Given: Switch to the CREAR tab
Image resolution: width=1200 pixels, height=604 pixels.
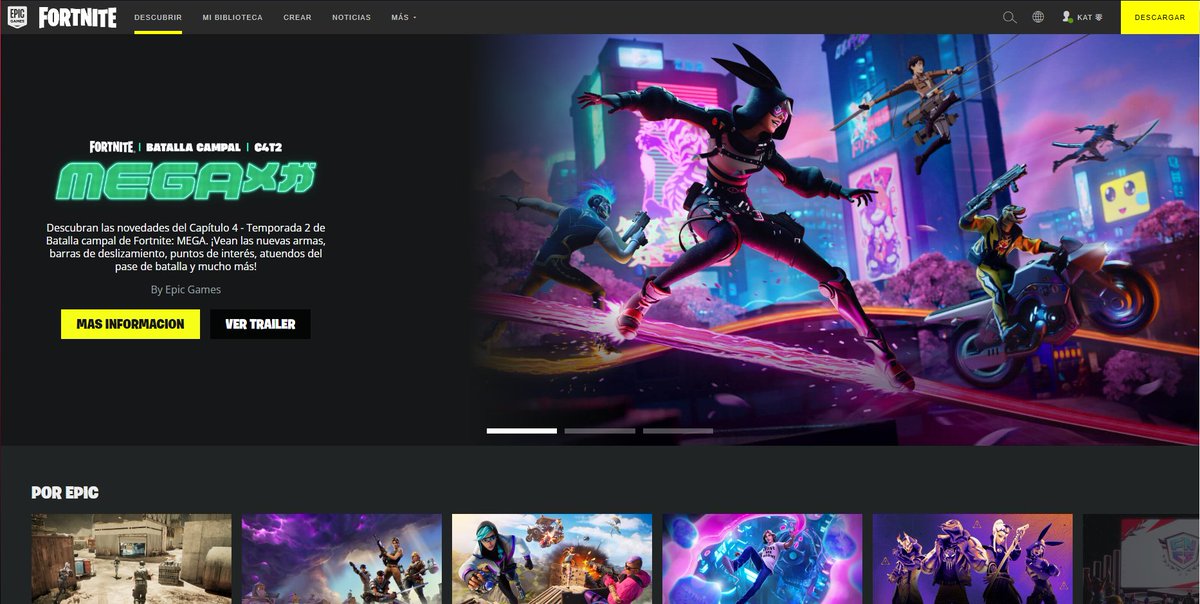Looking at the screenshot, I should click(x=297, y=17).
